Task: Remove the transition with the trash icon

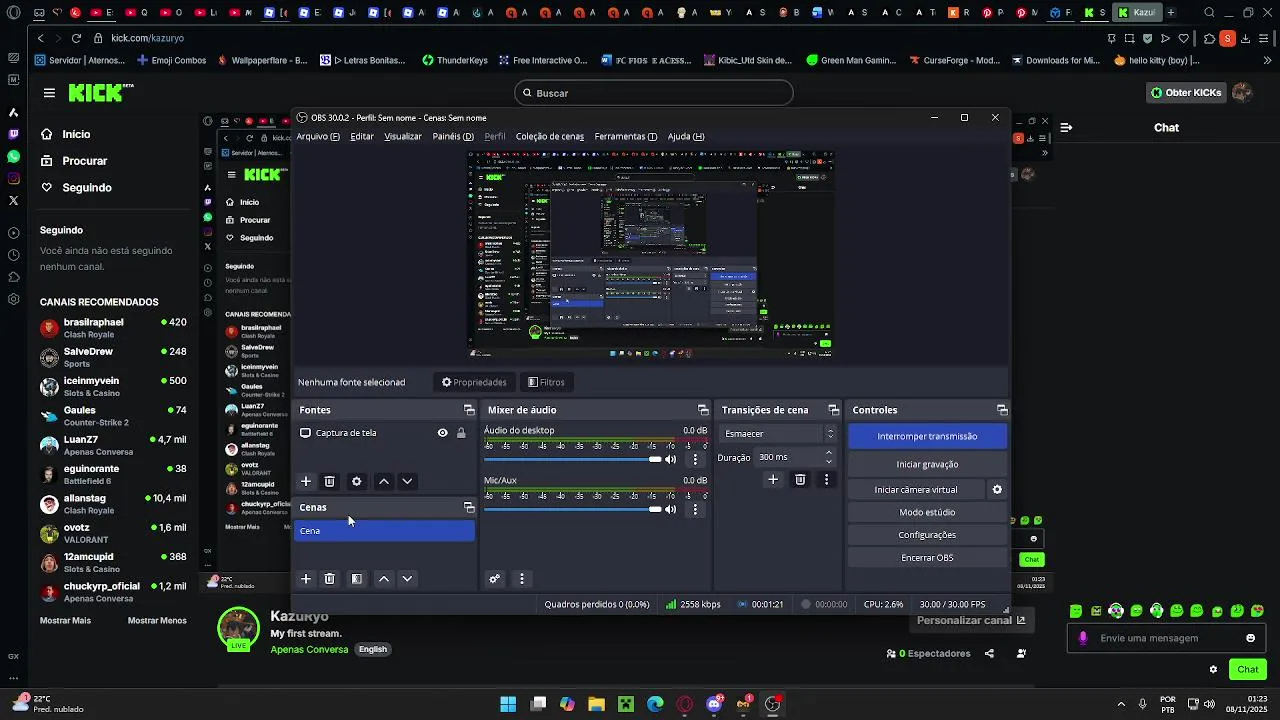Action: (x=800, y=480)
